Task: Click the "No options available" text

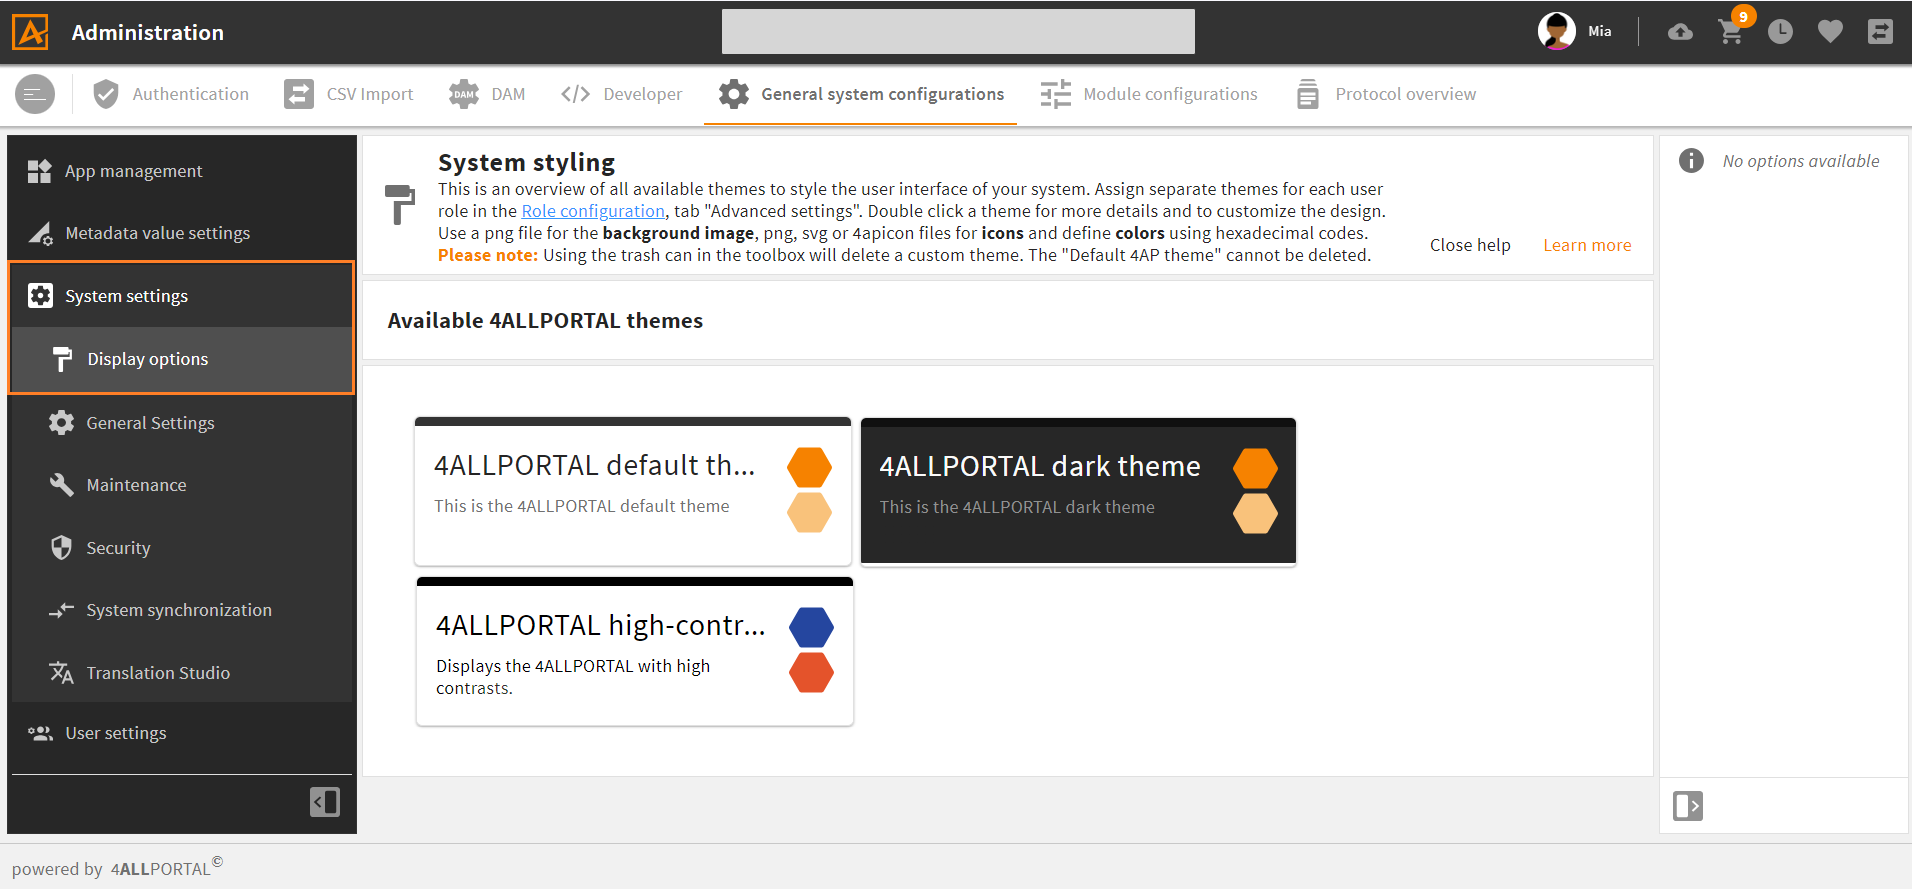Action: tap(1801, 161)
